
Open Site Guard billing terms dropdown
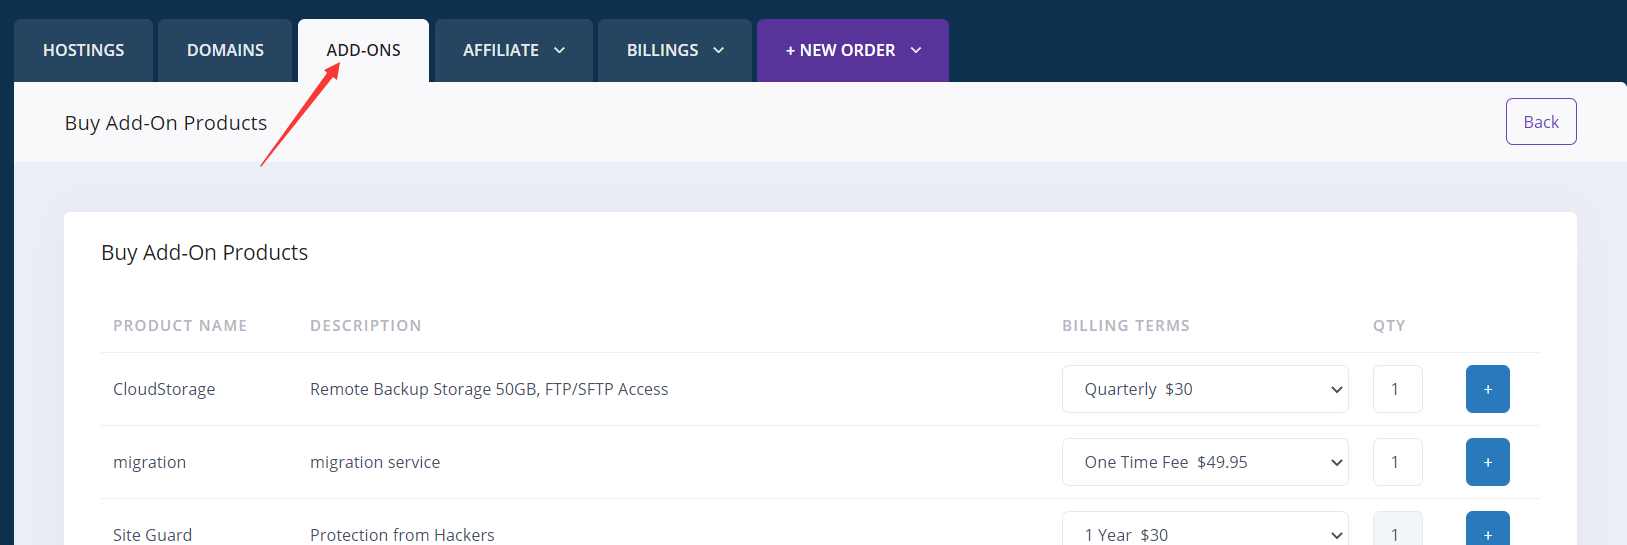coord(1204,533)
